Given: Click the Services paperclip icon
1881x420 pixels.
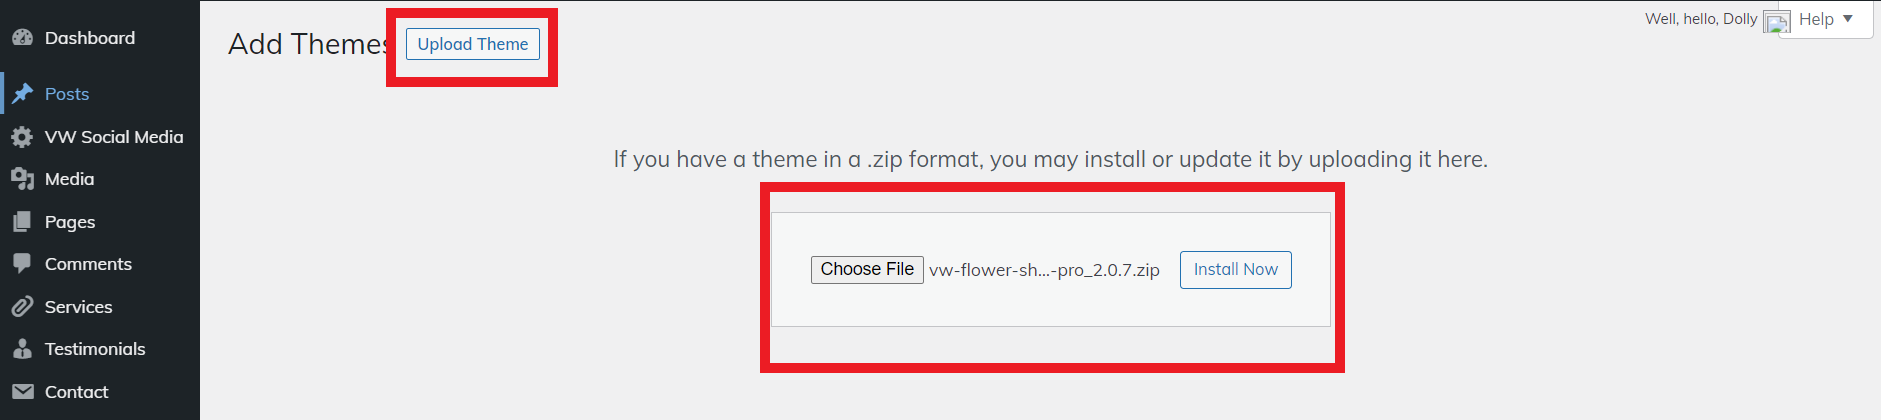Looking at the screenshot, I should click(x=22, y=307).
